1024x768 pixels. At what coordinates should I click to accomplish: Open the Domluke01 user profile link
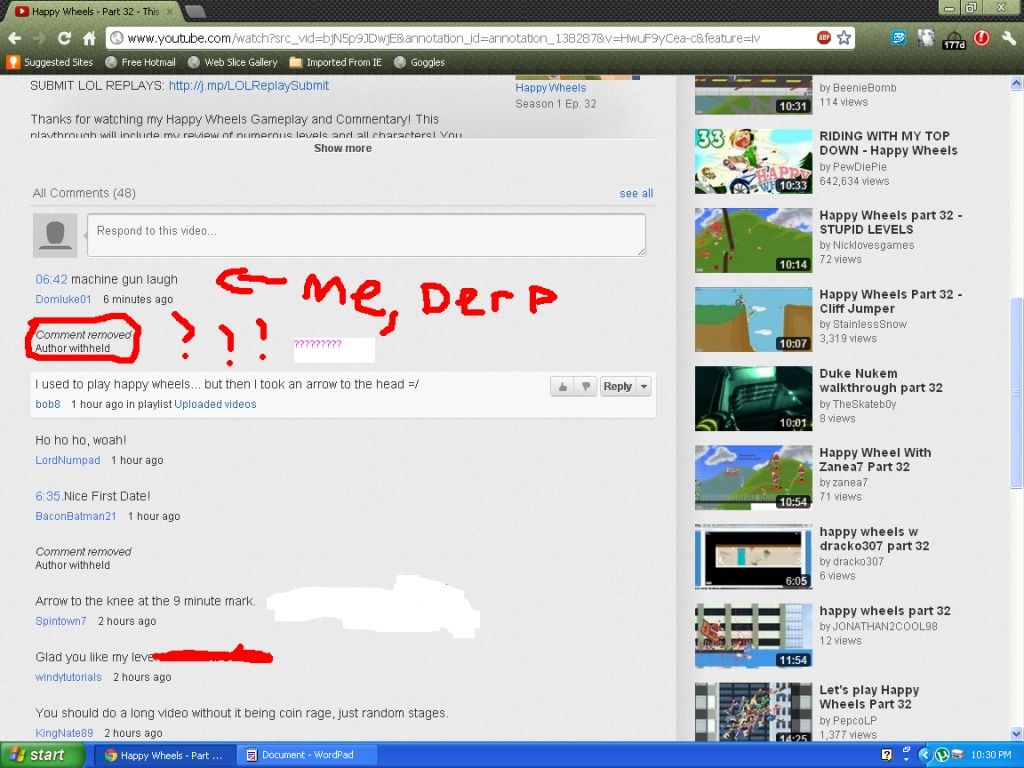(63, 299)
